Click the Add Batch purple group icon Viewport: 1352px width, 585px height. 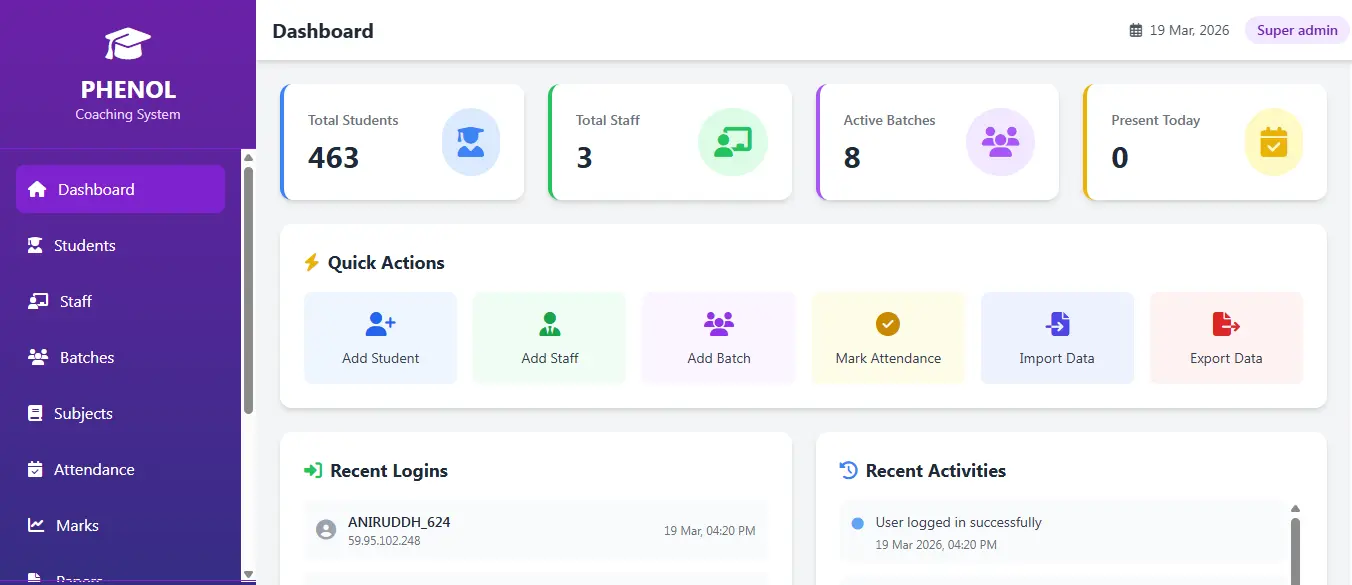point(718,324)
